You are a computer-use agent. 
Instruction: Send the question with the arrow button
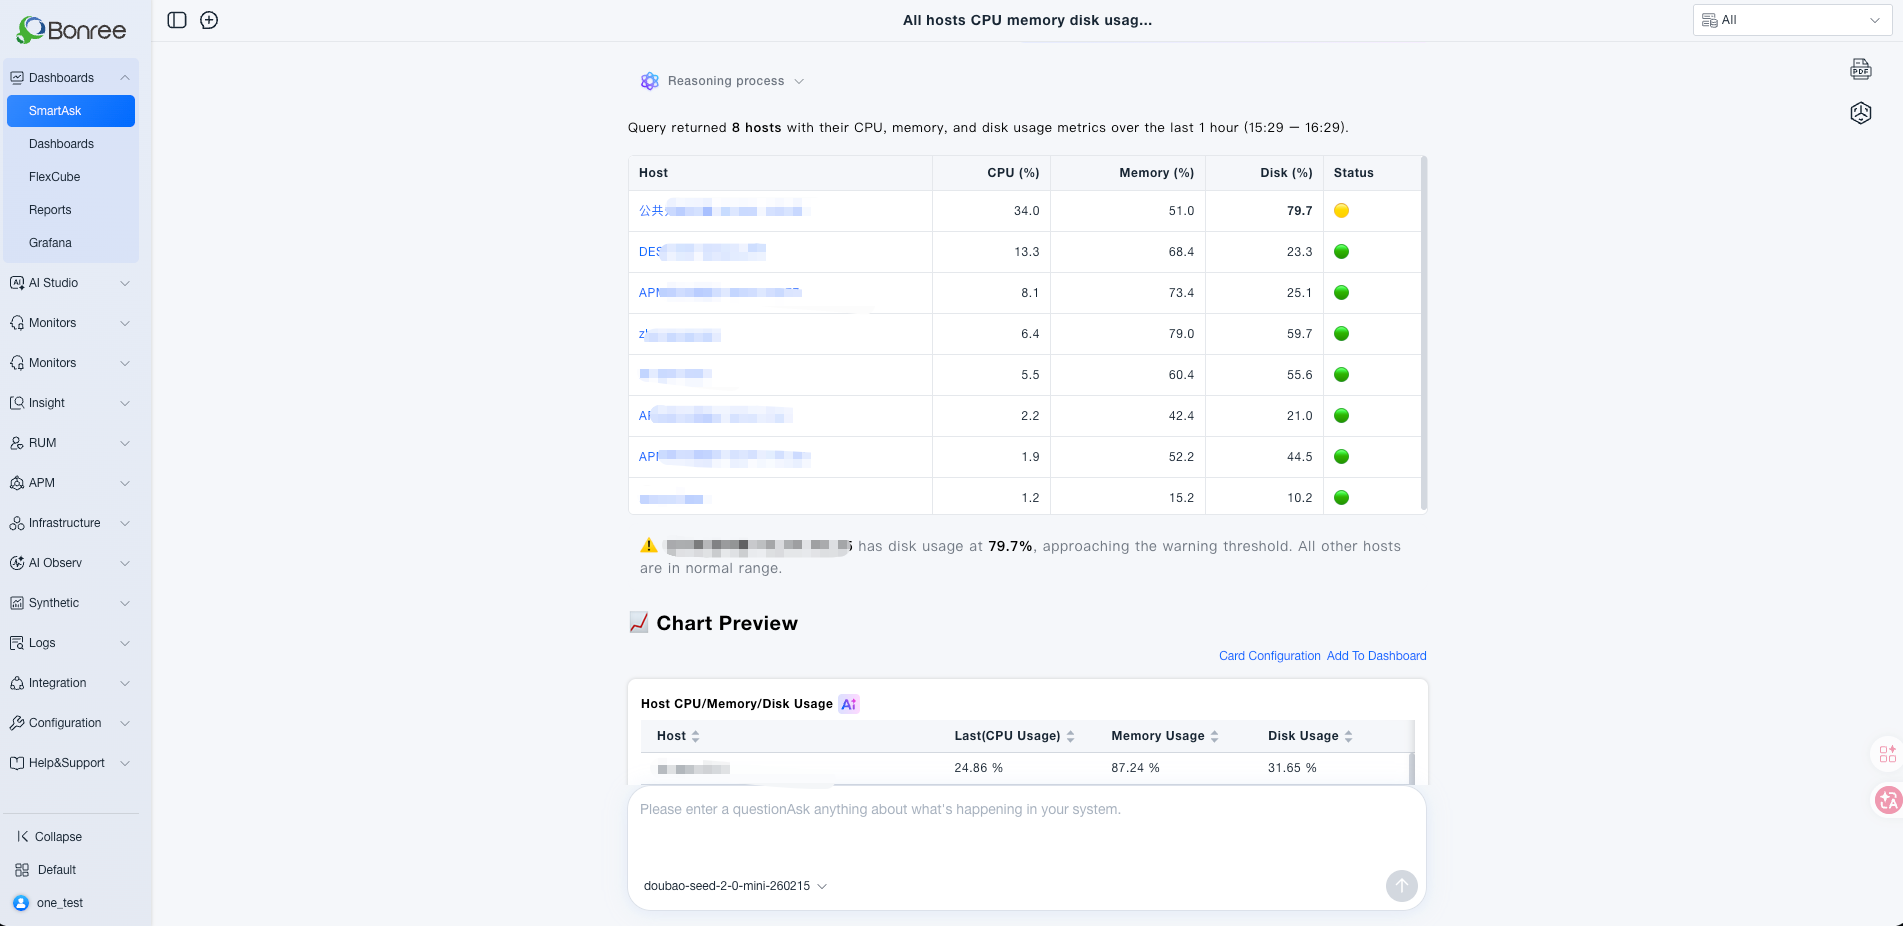1402,885
